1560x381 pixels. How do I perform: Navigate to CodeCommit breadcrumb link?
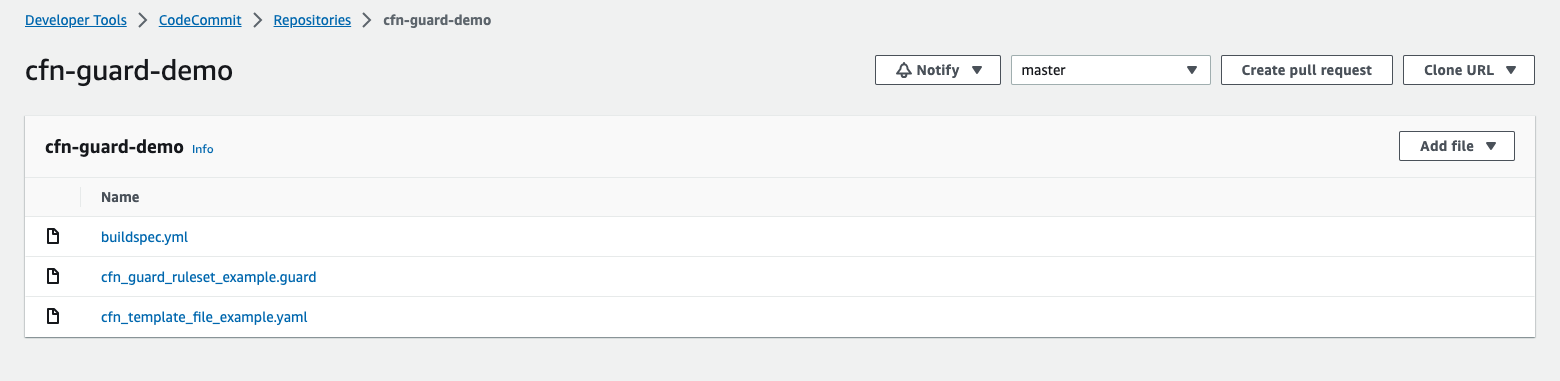(200, 20)
